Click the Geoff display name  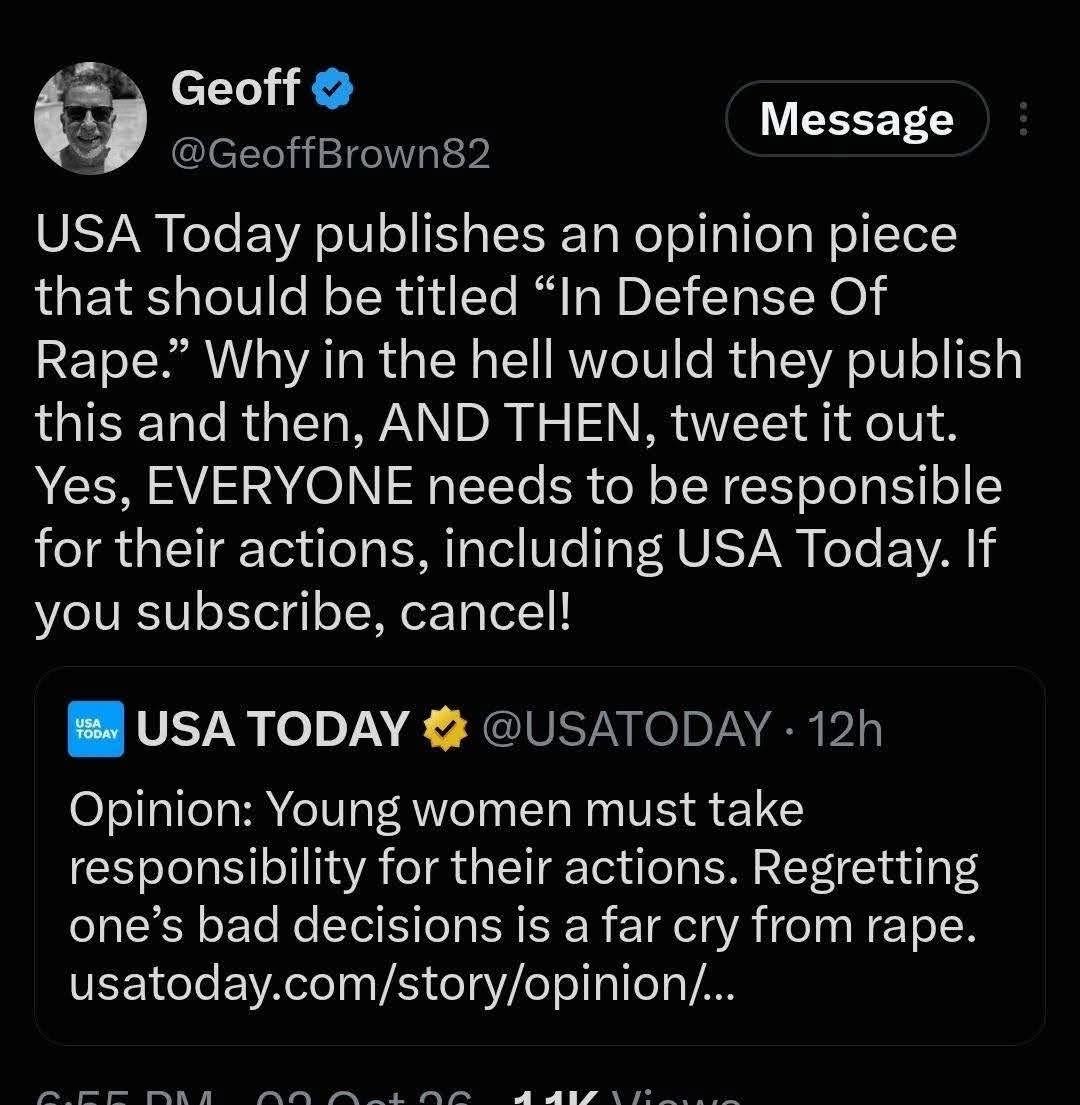tap(235, 88)
